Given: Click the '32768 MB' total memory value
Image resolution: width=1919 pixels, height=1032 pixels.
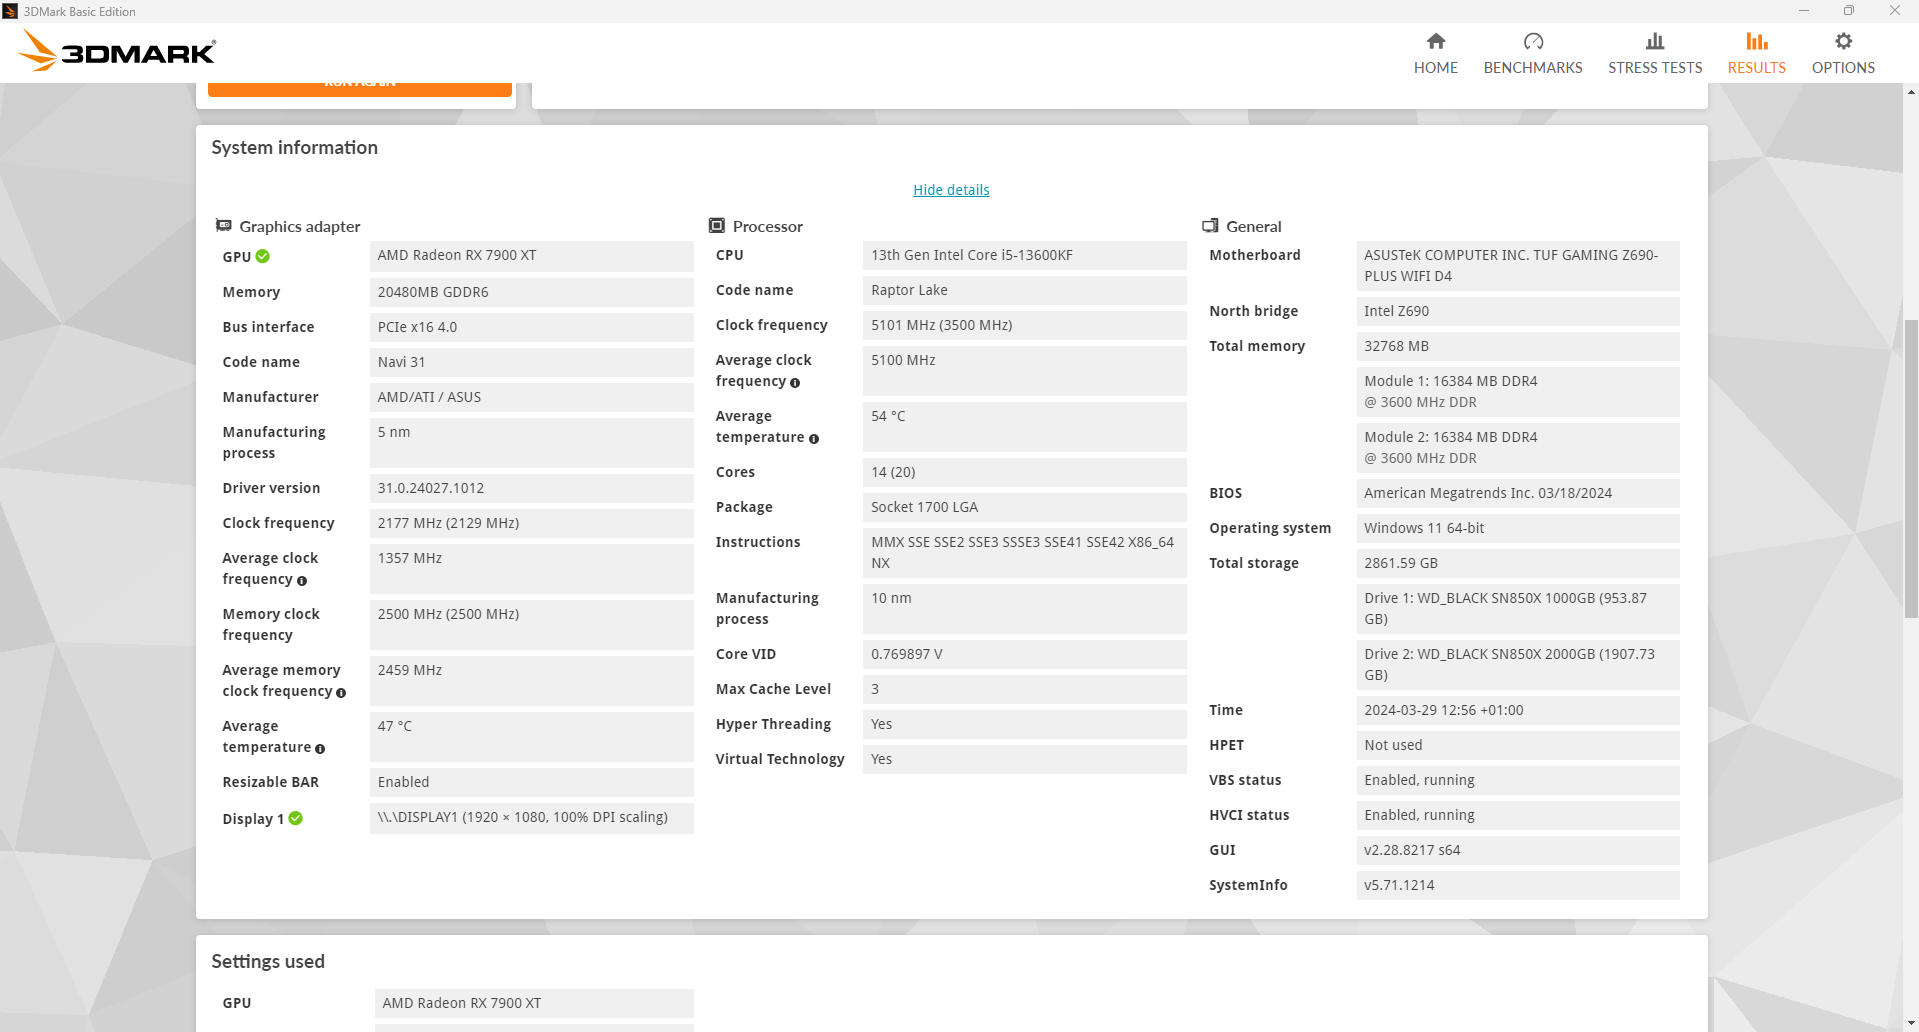Looking at the screenshot, I should (x=1518, y=346).
